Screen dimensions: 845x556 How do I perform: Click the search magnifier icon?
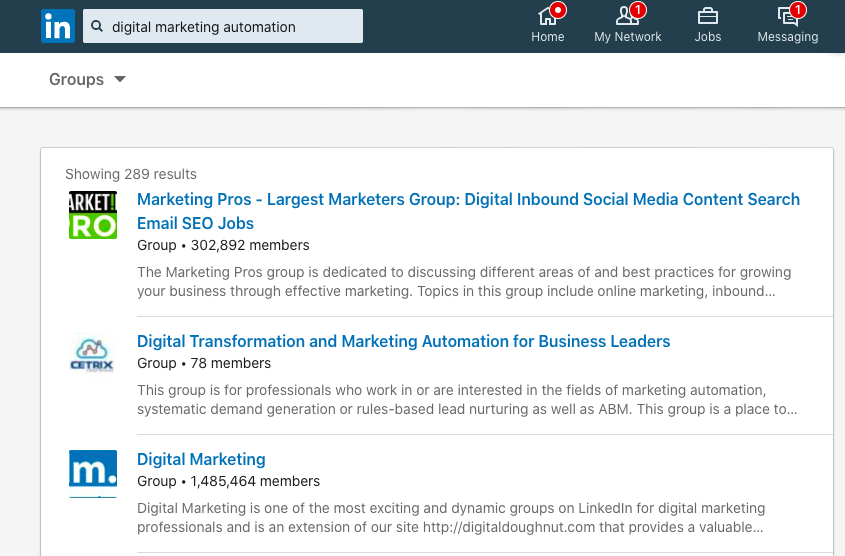pos(97,27)
